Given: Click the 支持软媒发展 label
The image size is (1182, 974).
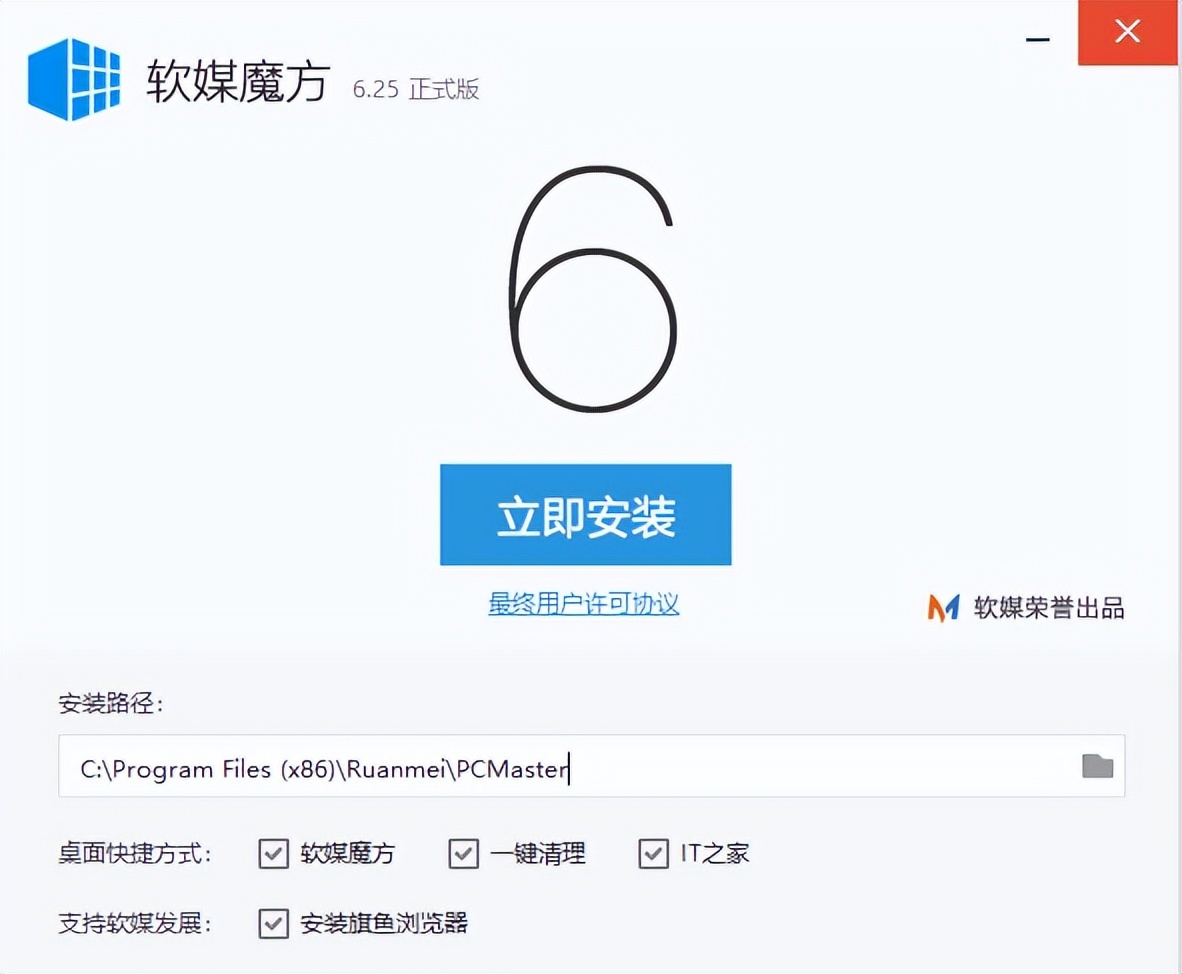Looking at the screenshot, I should tap(136, 923).
